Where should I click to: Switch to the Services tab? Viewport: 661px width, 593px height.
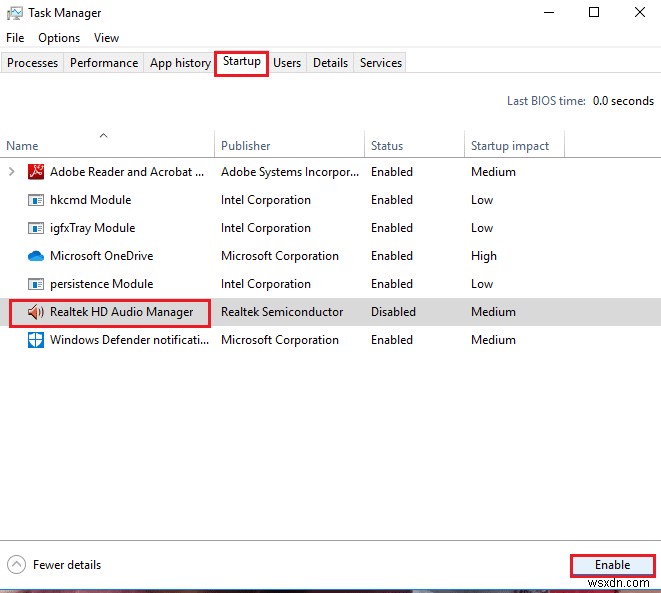381,63
